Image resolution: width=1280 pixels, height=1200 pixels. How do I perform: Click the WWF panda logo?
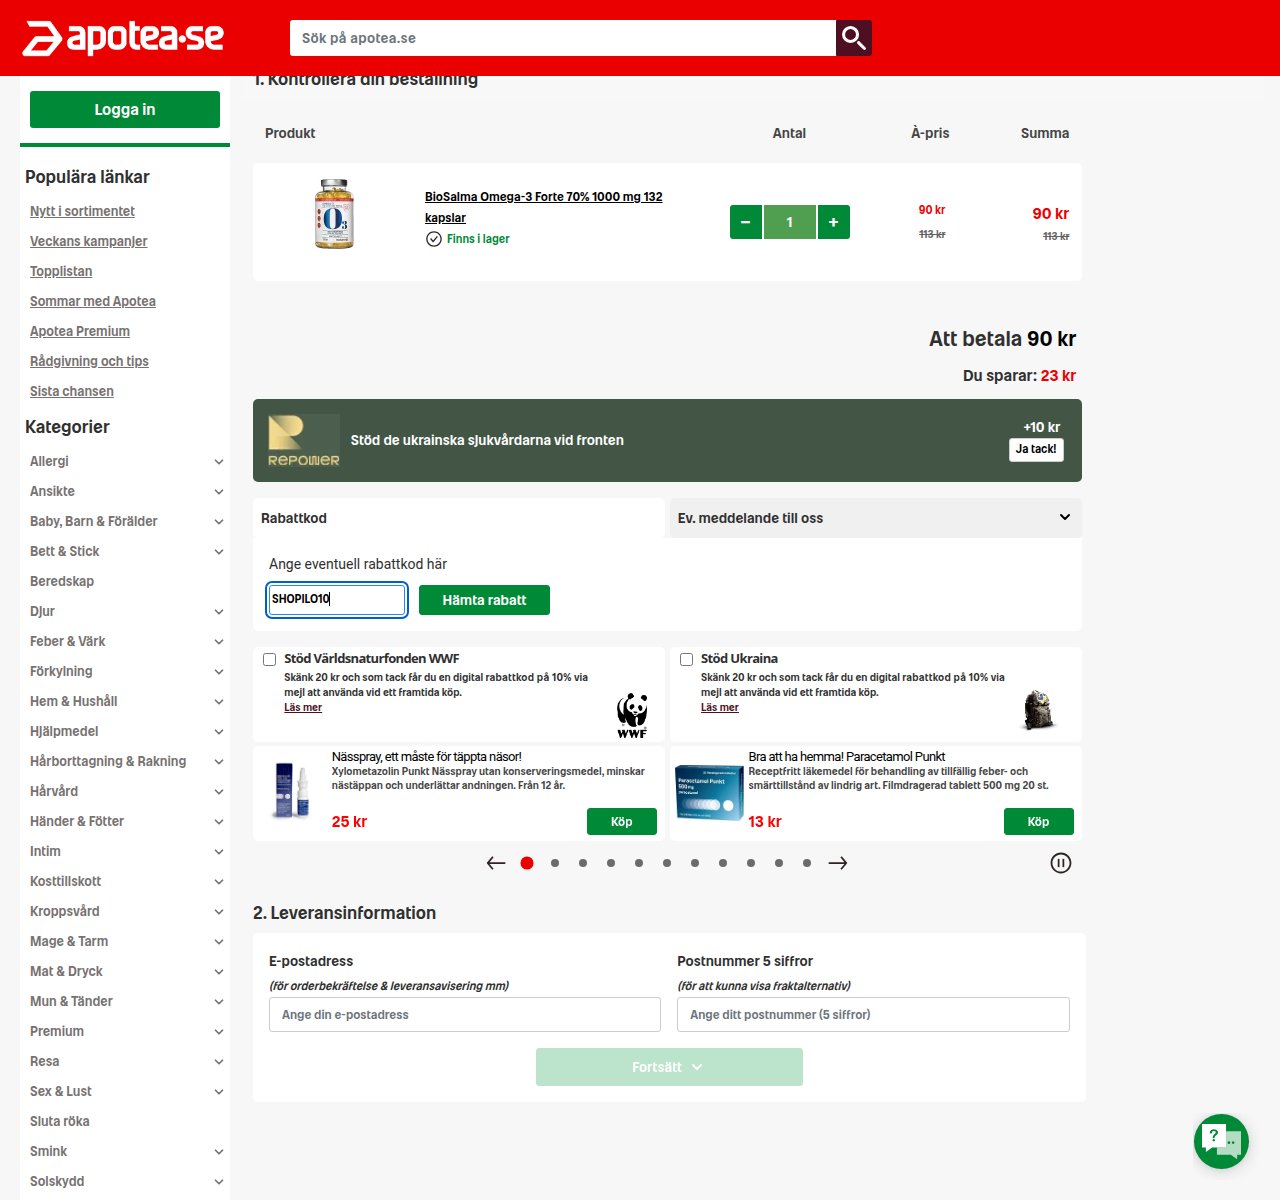(632, 716)
